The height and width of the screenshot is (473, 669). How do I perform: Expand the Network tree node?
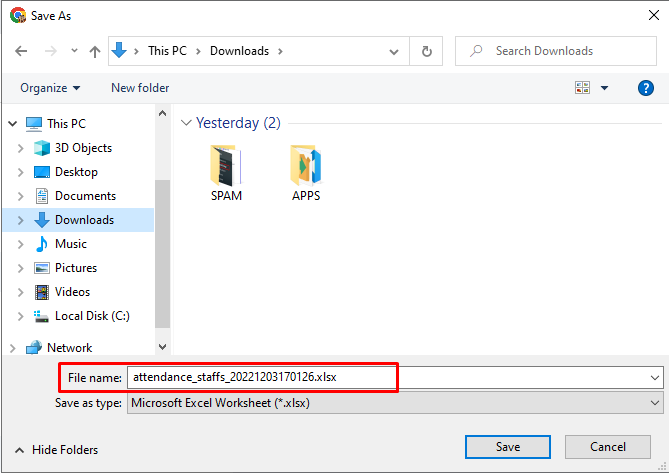[x=12, y=348]
